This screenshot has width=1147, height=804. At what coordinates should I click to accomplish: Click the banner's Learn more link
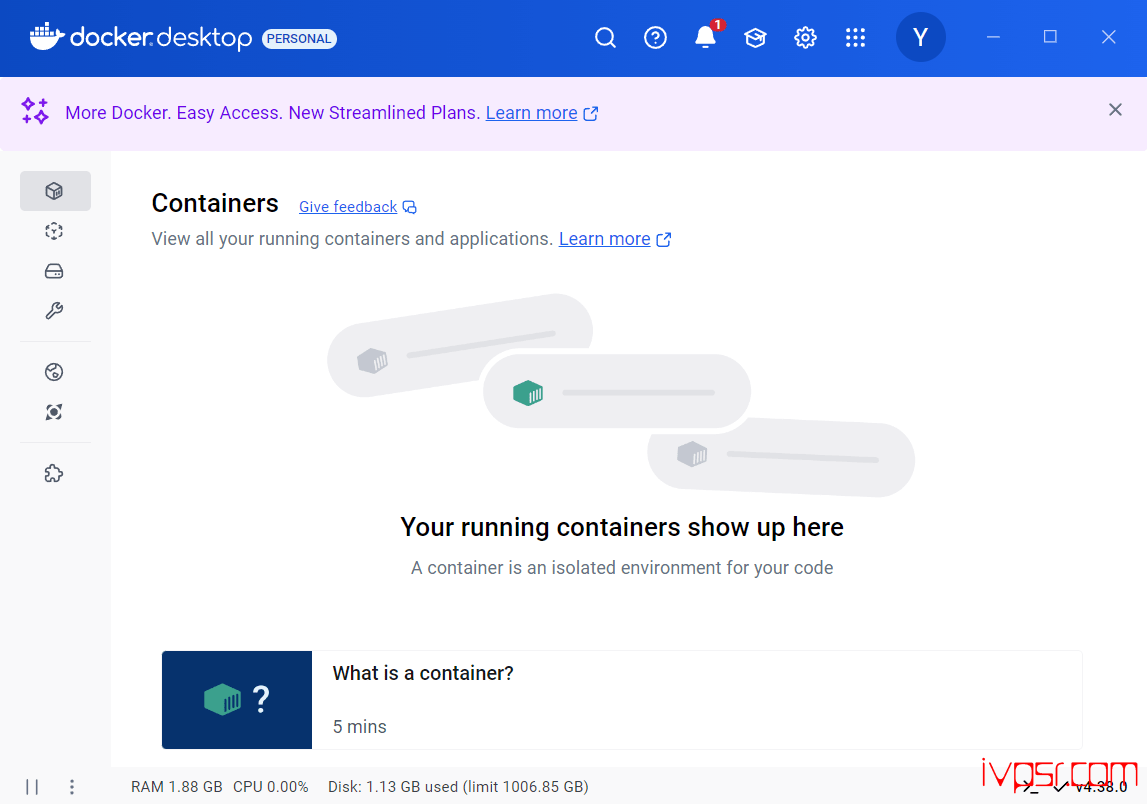click(532, 113)
